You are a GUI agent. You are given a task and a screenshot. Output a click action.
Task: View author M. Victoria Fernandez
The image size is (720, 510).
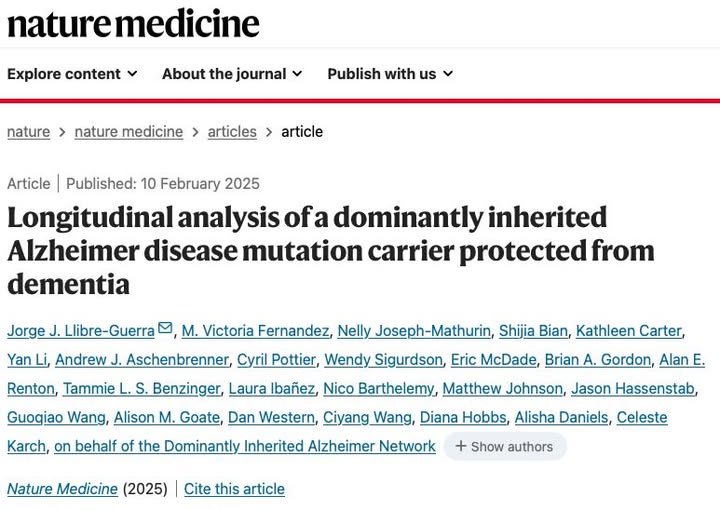[254, 331]
